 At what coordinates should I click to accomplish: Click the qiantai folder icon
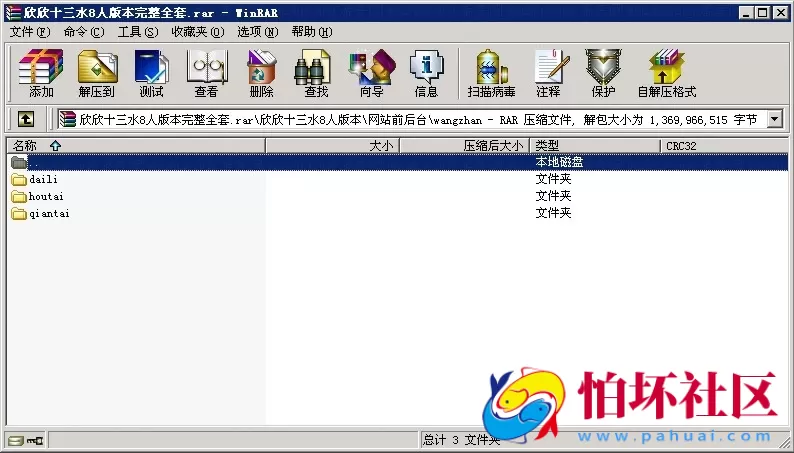click(x=19, y=214)
